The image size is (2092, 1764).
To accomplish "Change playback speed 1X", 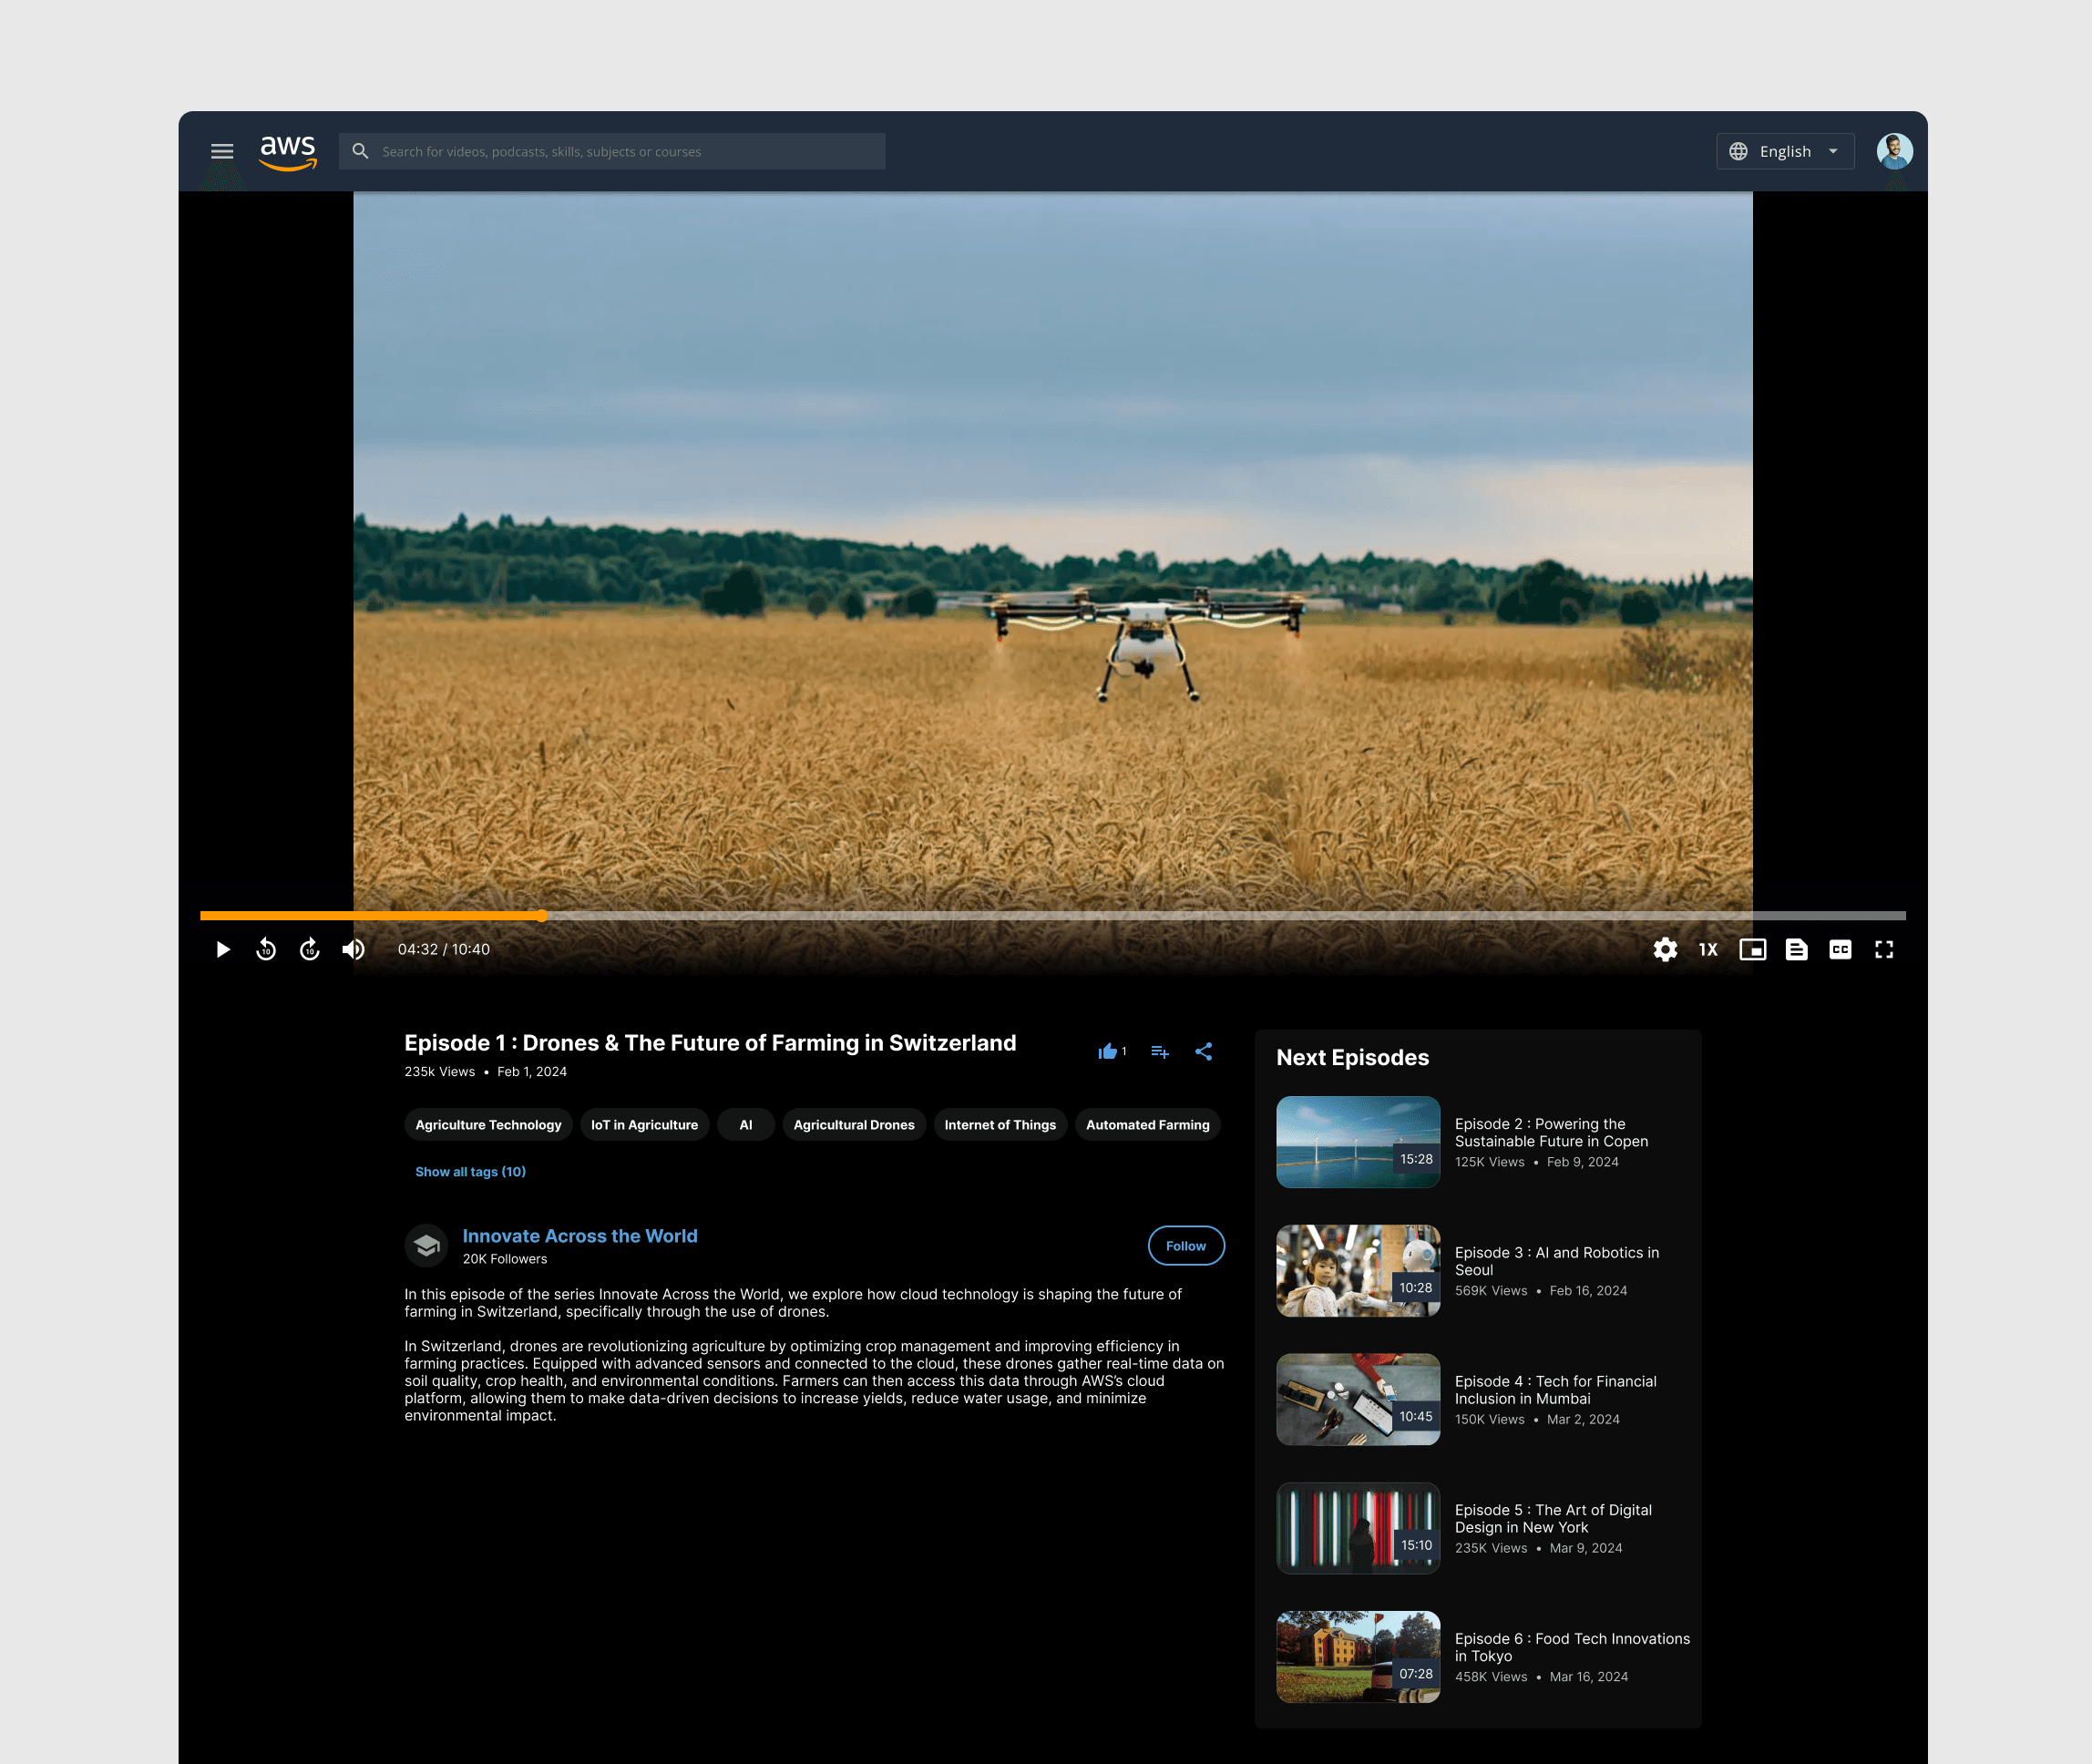I will pyautogui.click(x=1708, y=949).
